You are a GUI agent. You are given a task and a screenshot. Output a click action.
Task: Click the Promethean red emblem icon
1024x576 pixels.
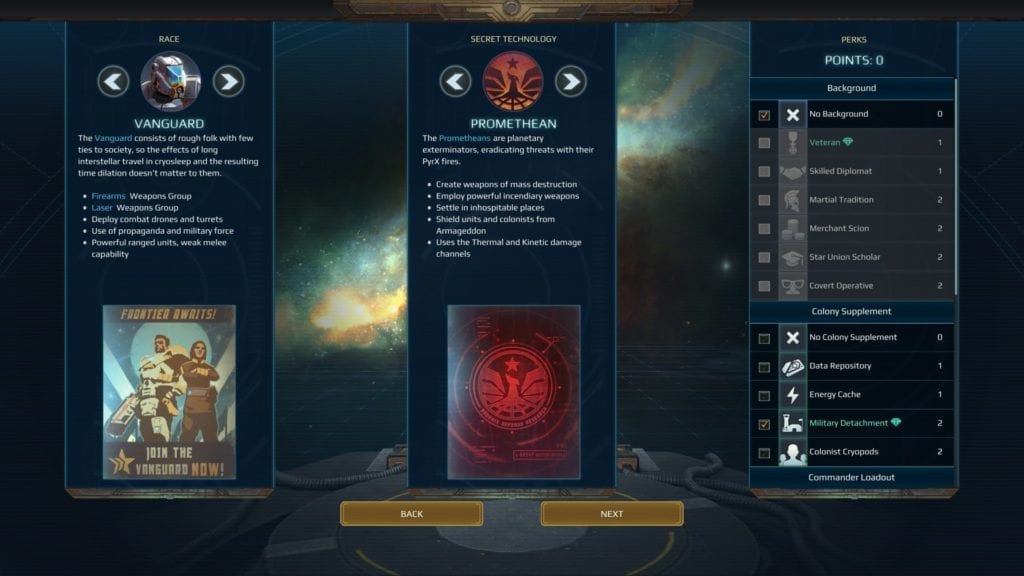(513, 82)
